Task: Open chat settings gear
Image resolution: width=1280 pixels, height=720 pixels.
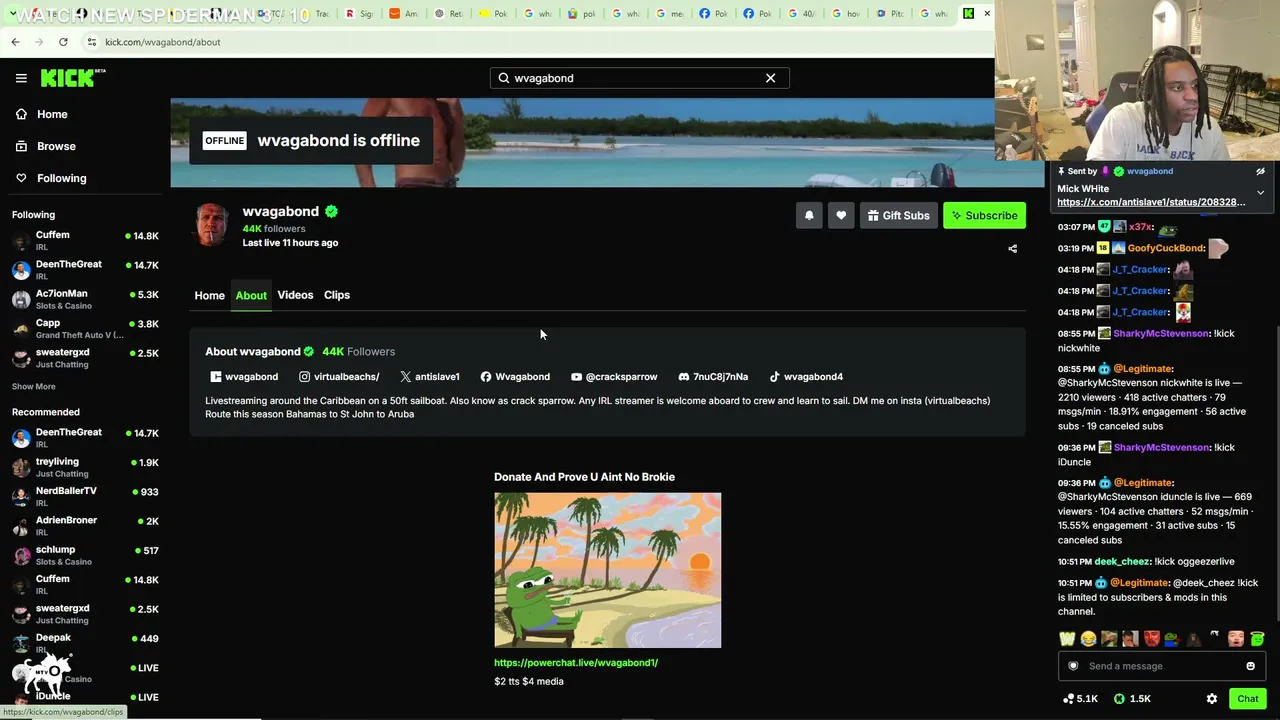Action: tap(1212, 699)
